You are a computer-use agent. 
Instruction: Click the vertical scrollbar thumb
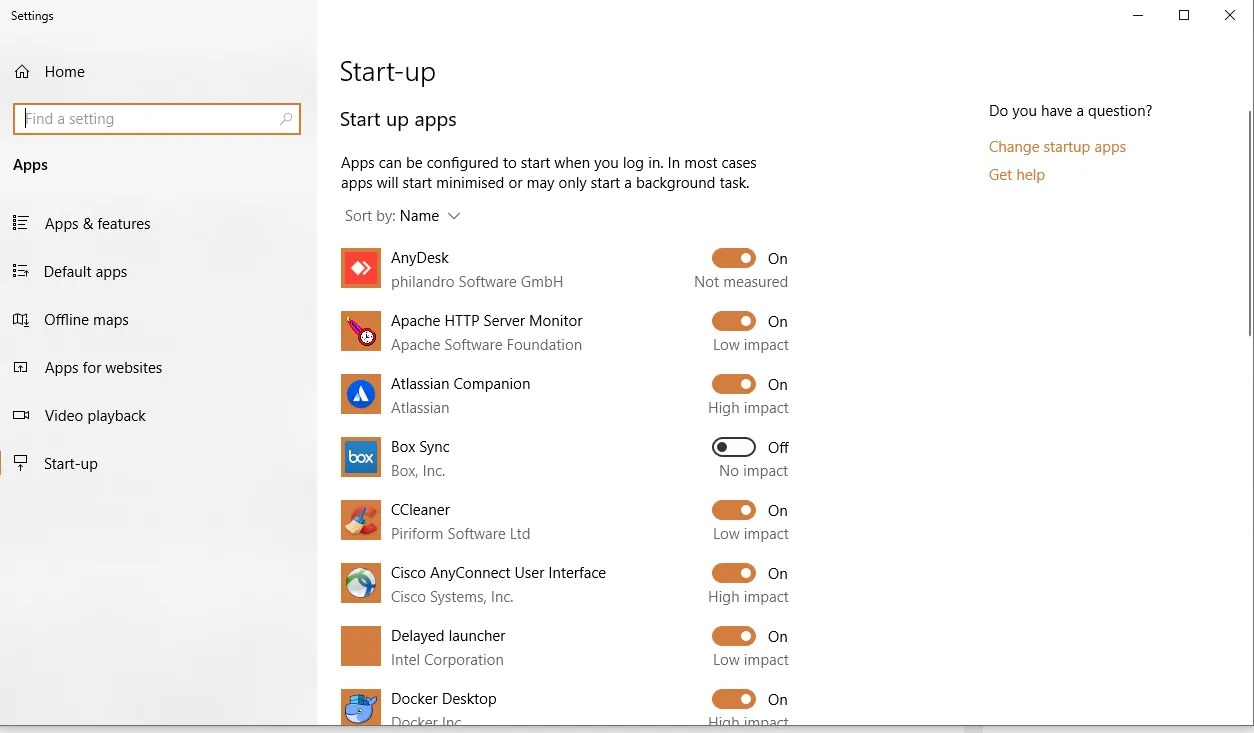[x=1249, y=223]
